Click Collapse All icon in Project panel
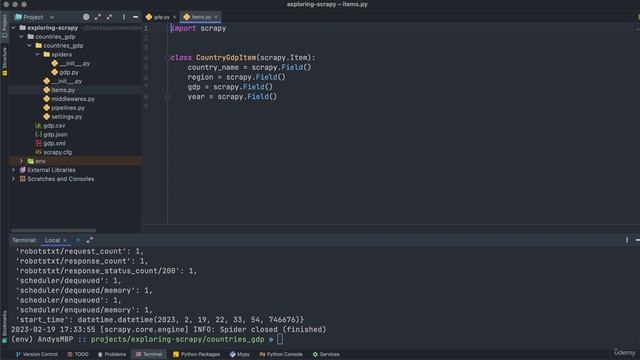 click(109, 17)
